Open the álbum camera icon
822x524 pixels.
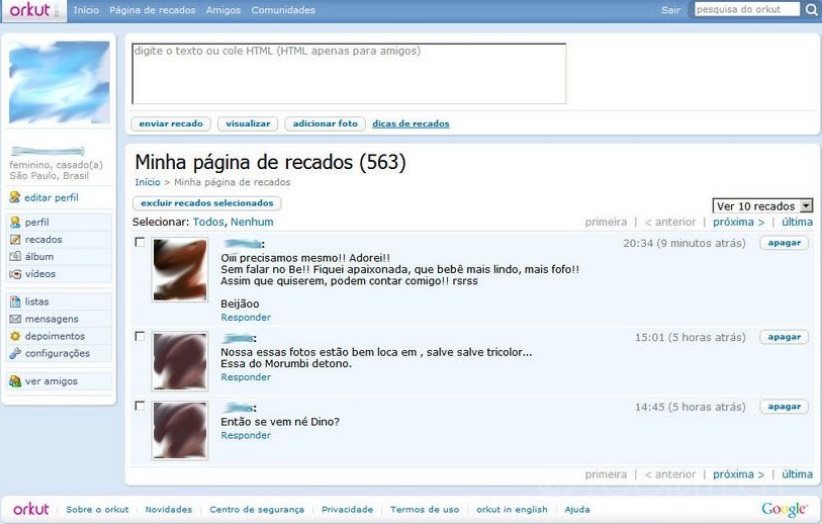pyautogui.click(x=15, y=257)
